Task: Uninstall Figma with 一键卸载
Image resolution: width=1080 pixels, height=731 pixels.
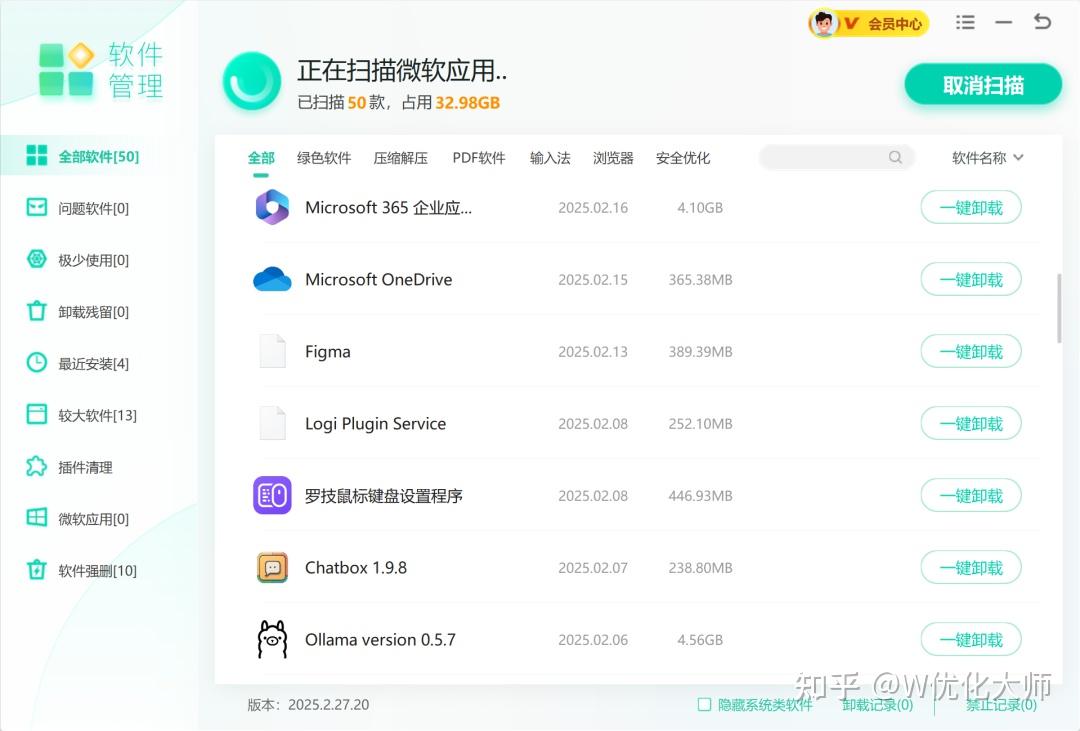Action: [970, 351]
